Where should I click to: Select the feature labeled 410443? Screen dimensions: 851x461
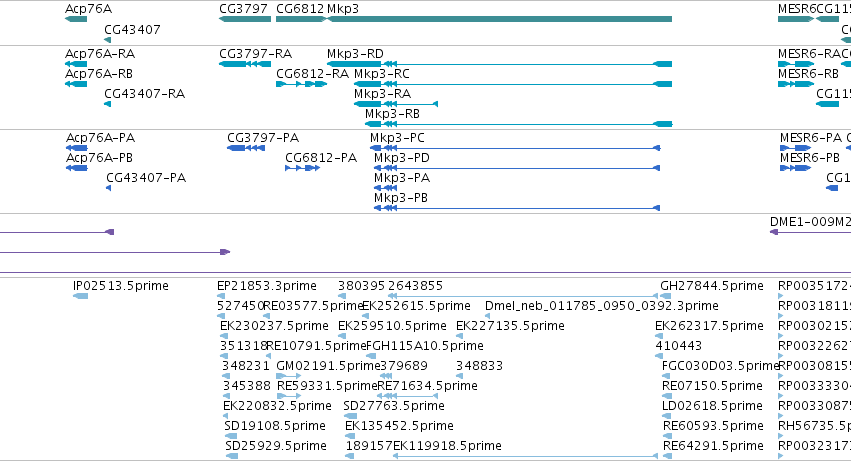tap(678, 346)
